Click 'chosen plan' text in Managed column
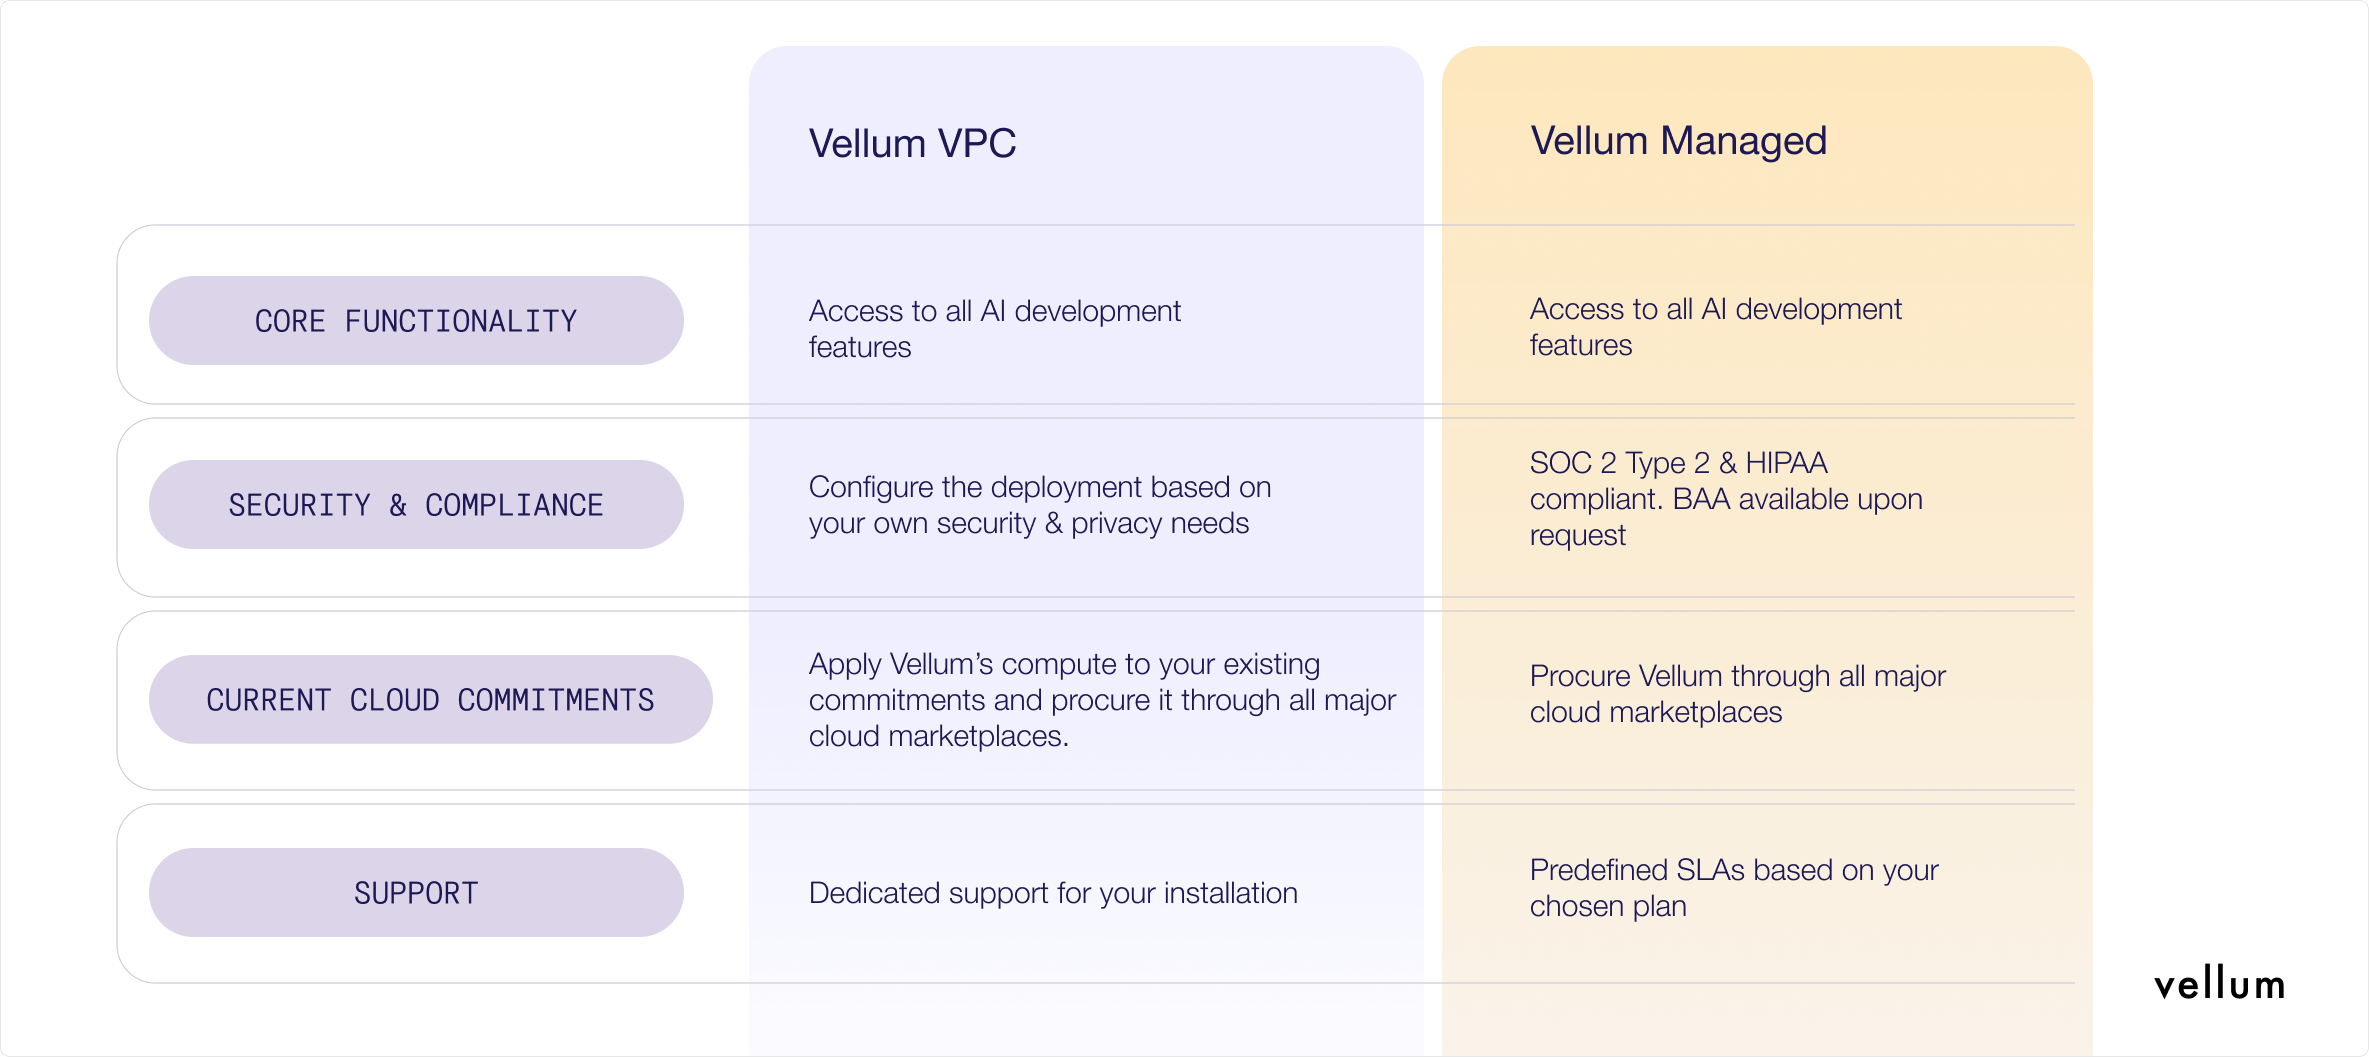The image size is (2369, 1057). 1608,906
